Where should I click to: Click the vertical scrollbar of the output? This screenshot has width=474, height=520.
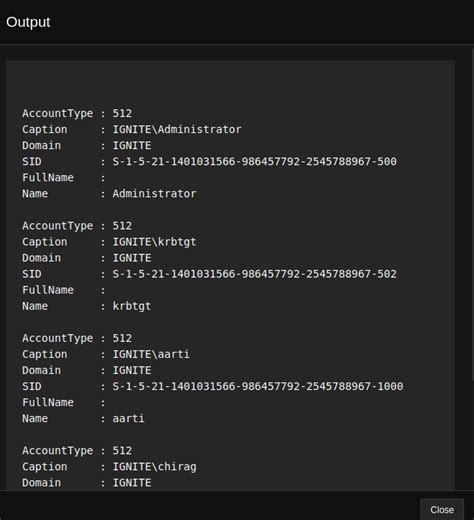[x=472, y=213]
